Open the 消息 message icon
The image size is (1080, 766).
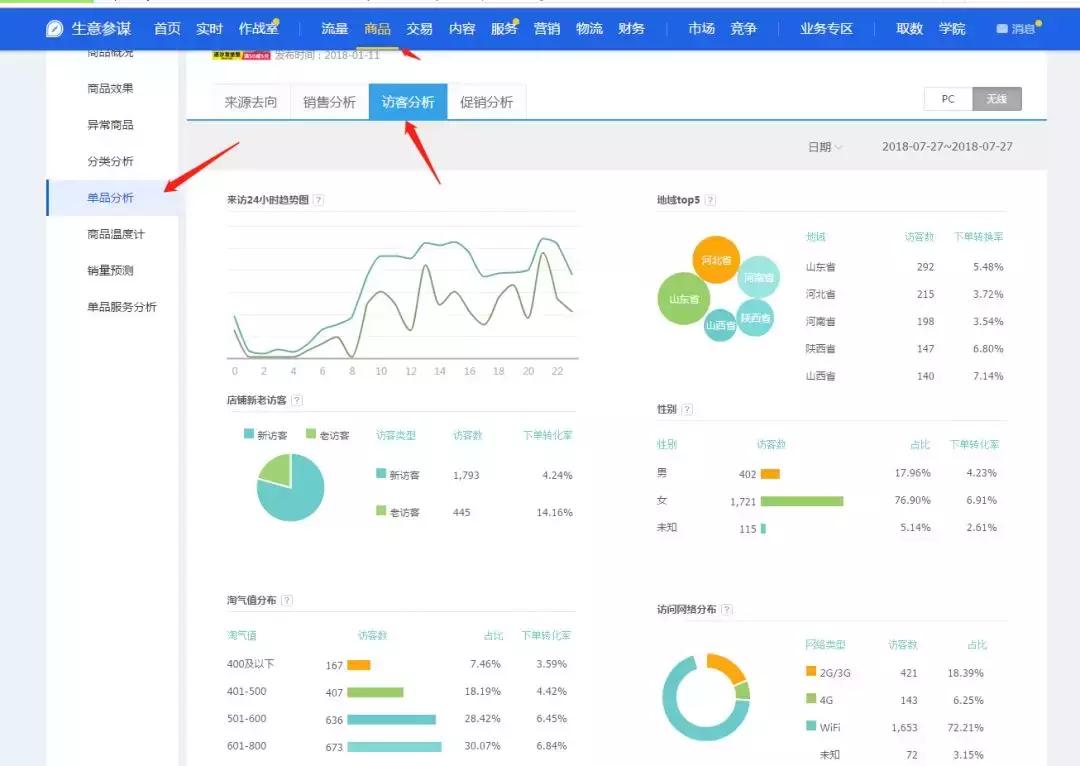[1003, 30]
